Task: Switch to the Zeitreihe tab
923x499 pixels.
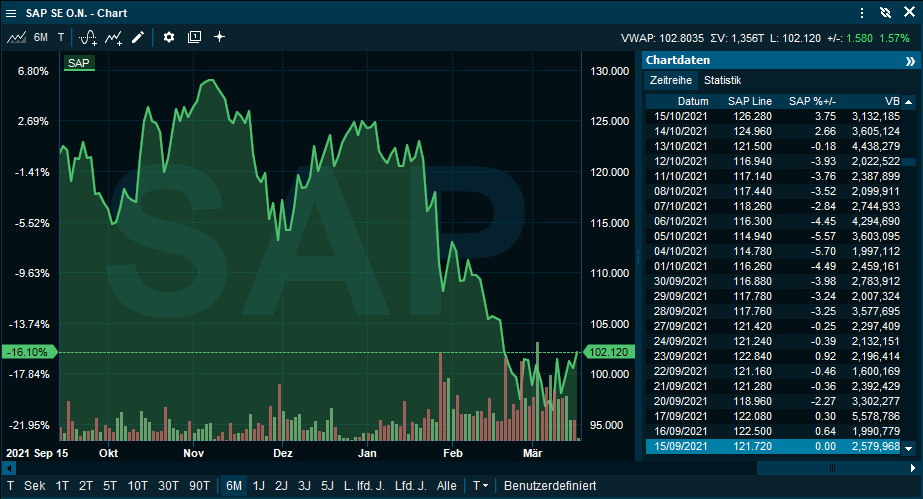Action: (x=671, y=80)
